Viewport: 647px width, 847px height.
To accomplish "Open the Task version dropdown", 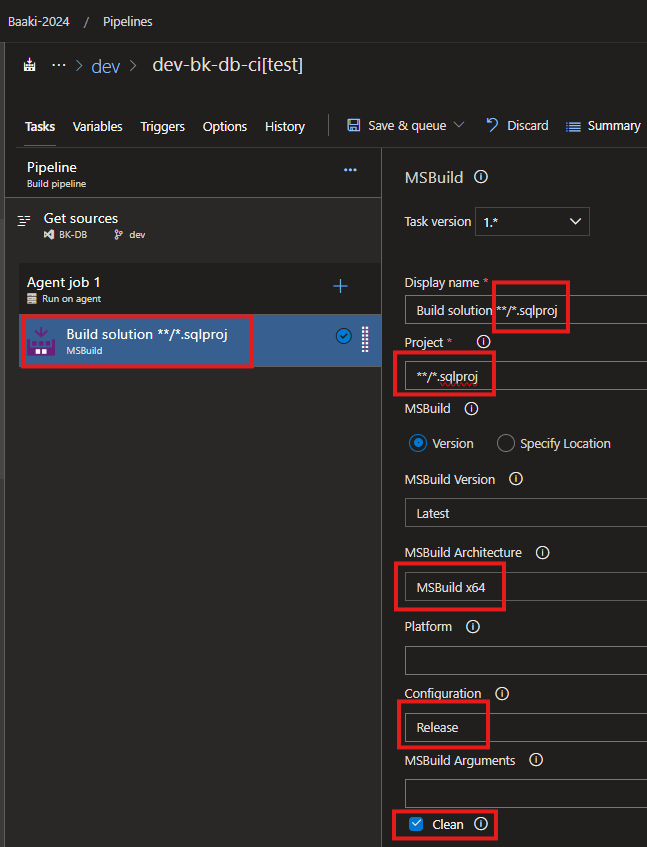I will pyautogui.click(x=532, y=221).
